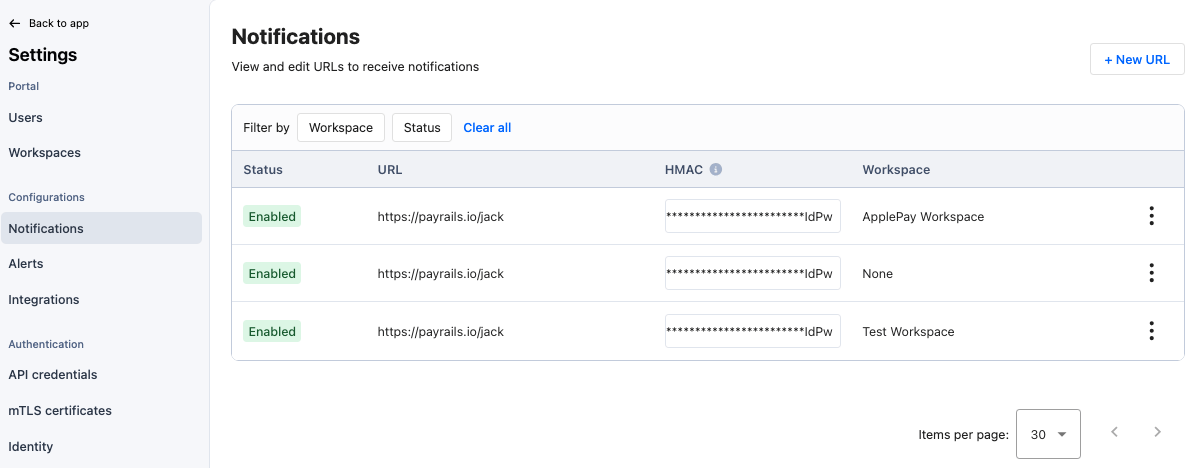Open the kebab menu for Test Workspace row
This screenshot has width=1197, height=468.
pyautogui.click(x=1151, y=331)
